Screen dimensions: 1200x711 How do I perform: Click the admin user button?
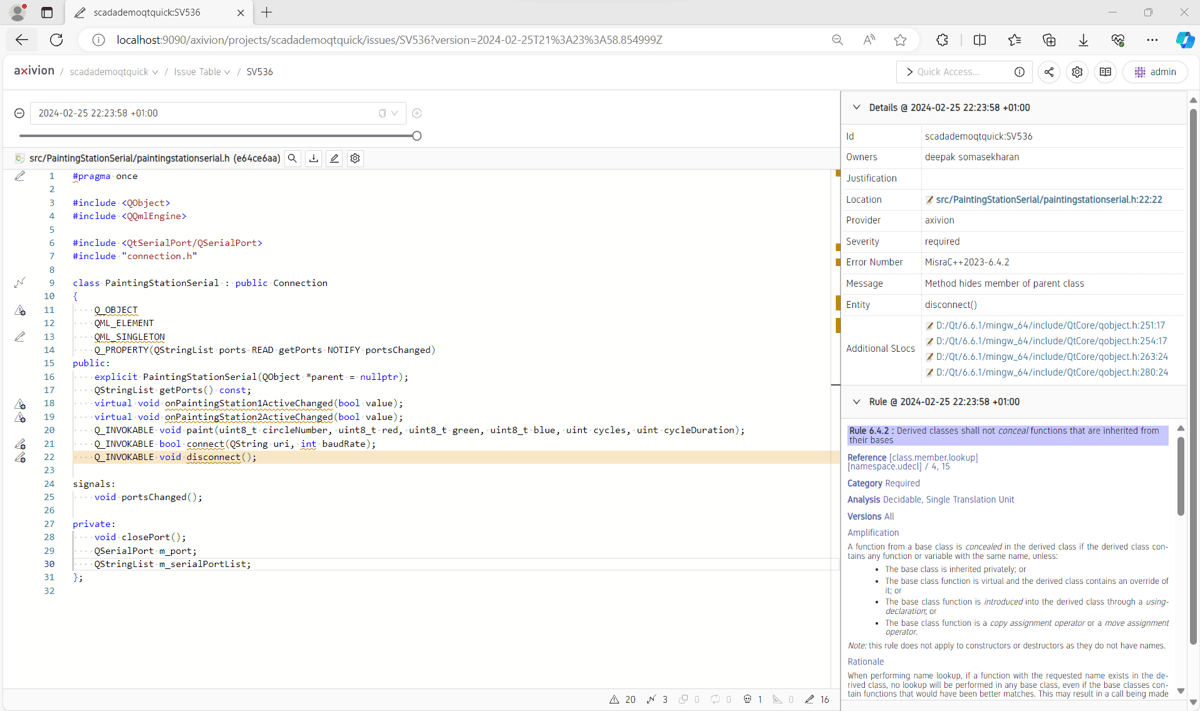(x=1155, y=72)
